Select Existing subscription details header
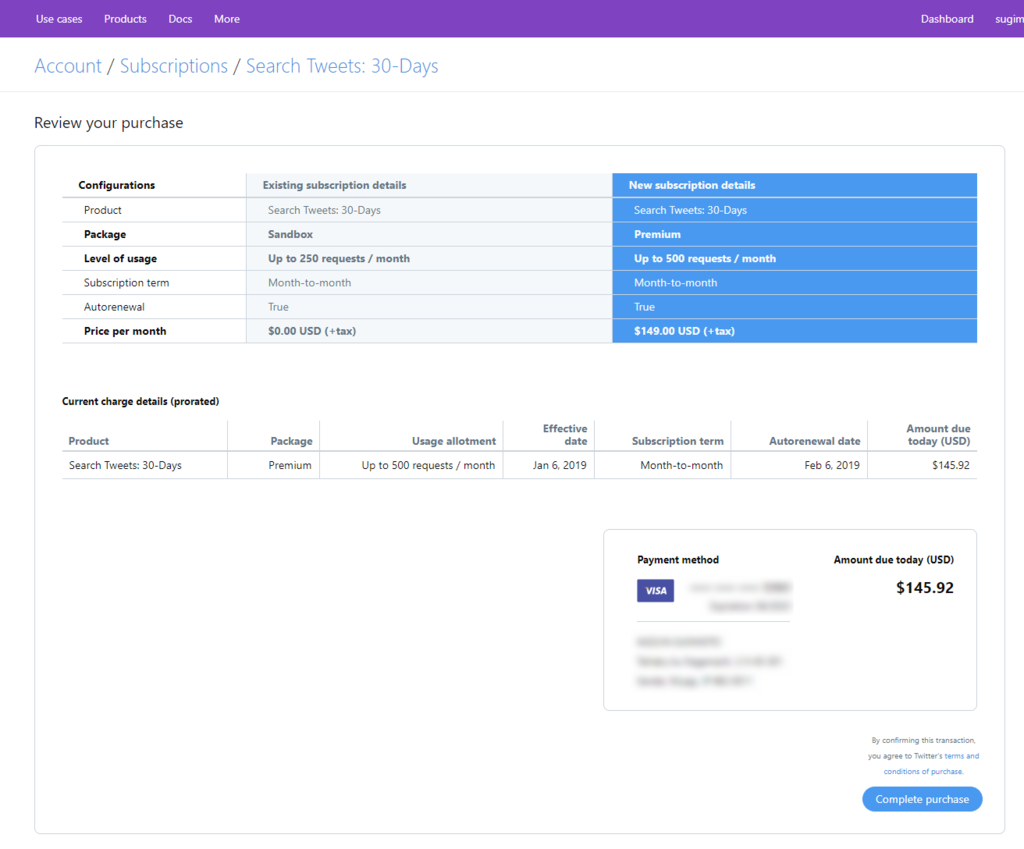Image resolution: width=1024 pixels, height=849 pixels. pos(334,185)
